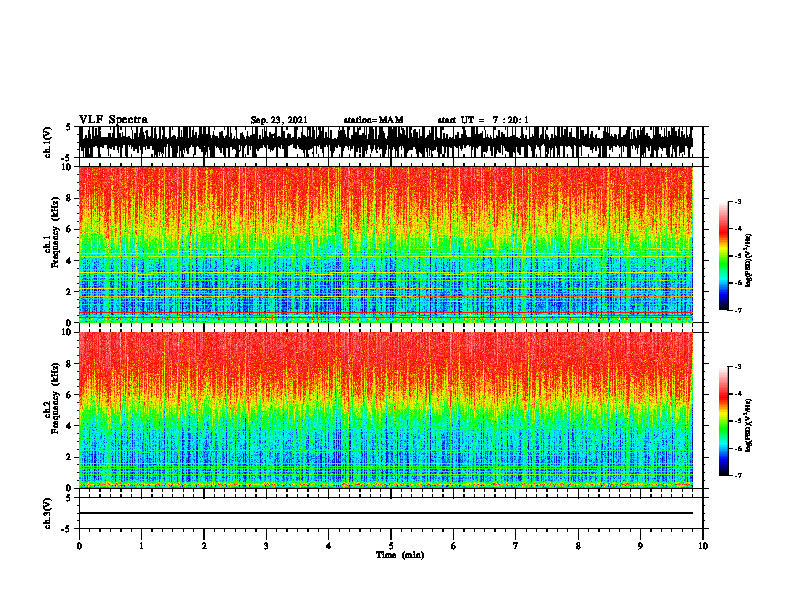Click the ch.2 spectrogram color scale bar
This screenshot has height=612, width=792.
click(x=723, y=421)
